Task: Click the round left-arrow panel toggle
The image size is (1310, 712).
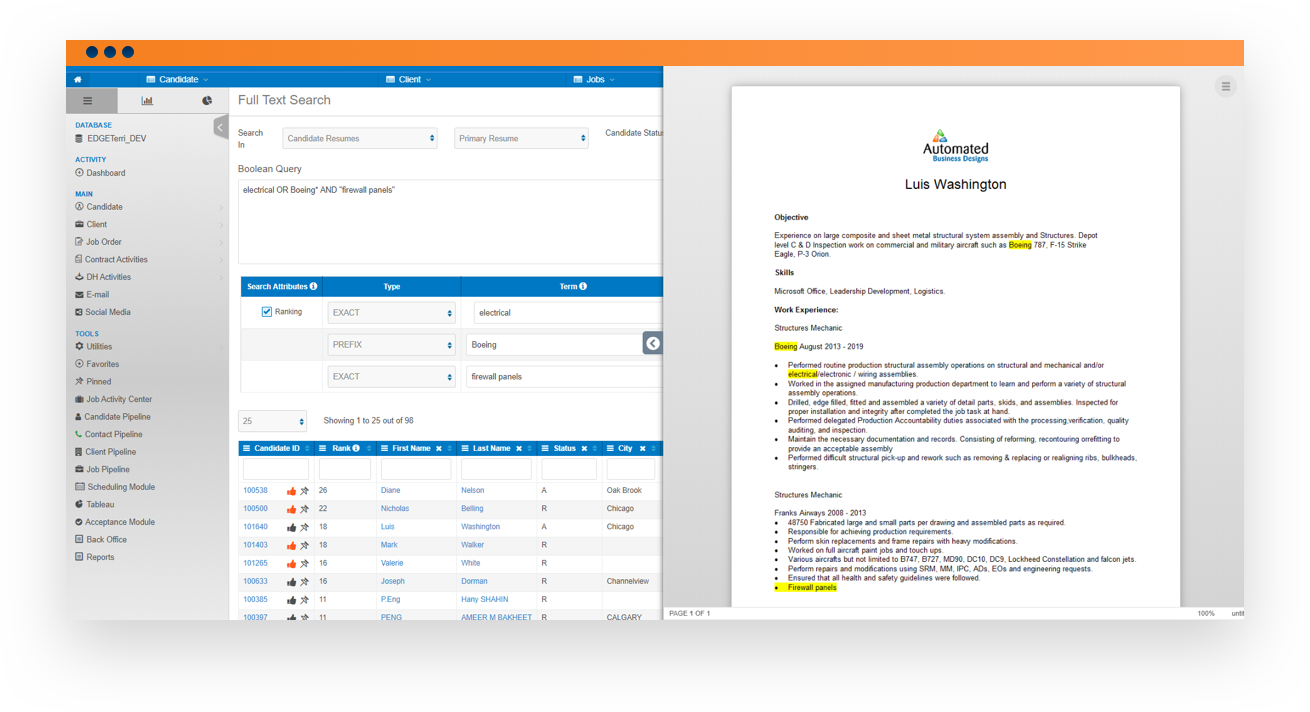Action: pyautogui.click(x=653, y=343)
